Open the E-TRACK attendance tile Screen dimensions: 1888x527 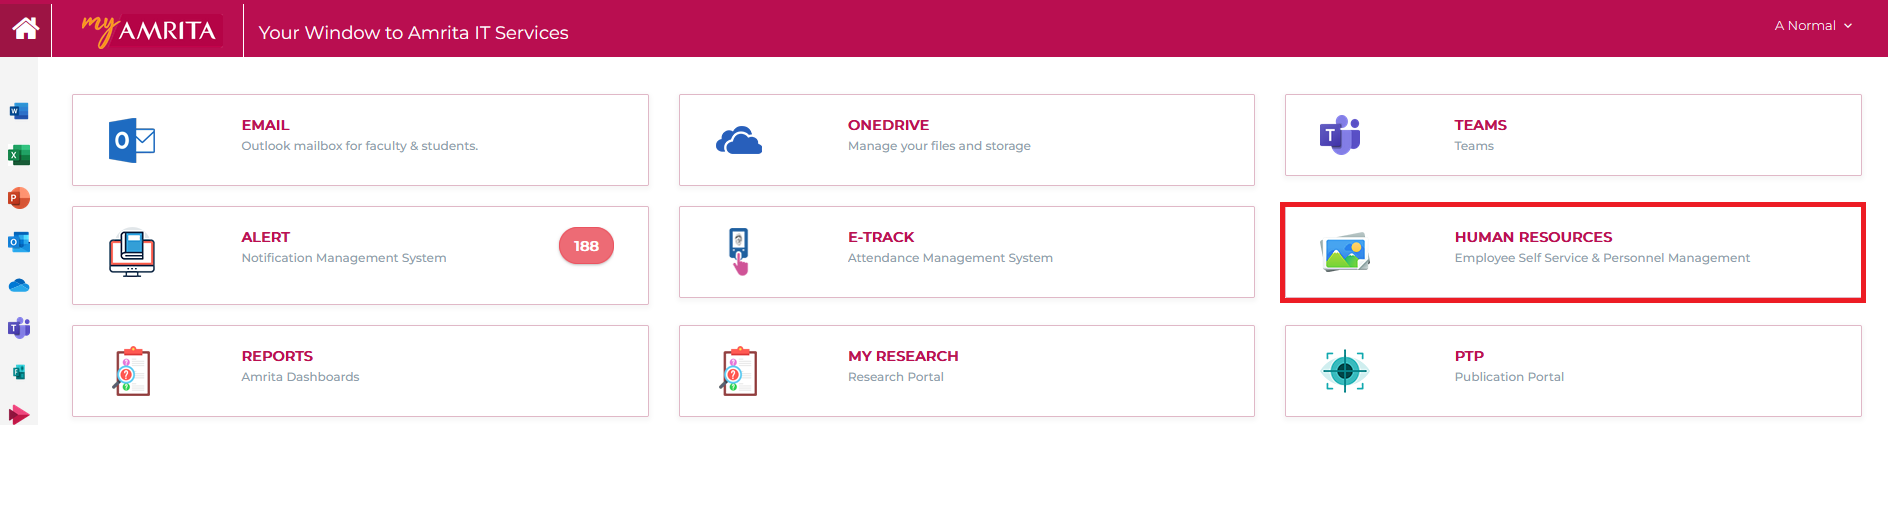pos(880,237)
